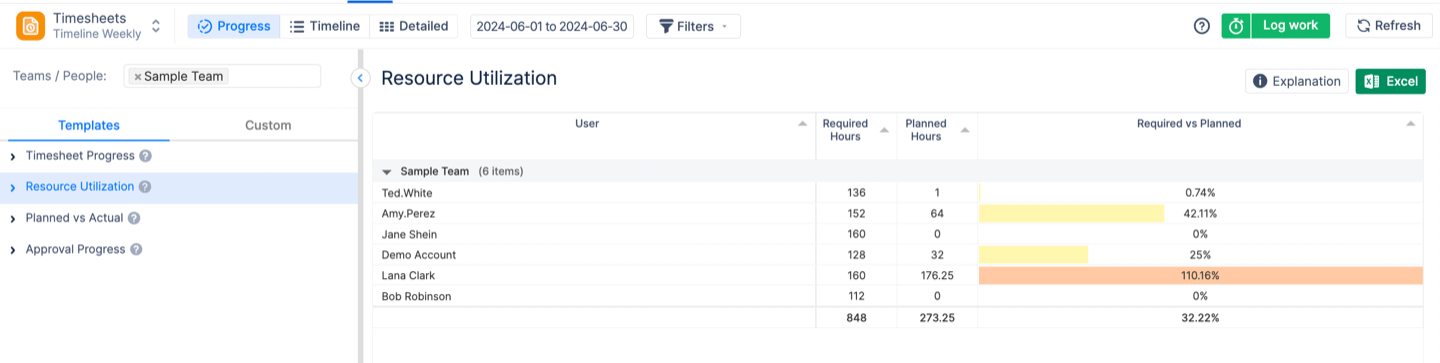Image resolution: width=1440 pixels, height=363 pixels.
Task: Click help icon next to Timesheet Progress
Action: point(146,156)
